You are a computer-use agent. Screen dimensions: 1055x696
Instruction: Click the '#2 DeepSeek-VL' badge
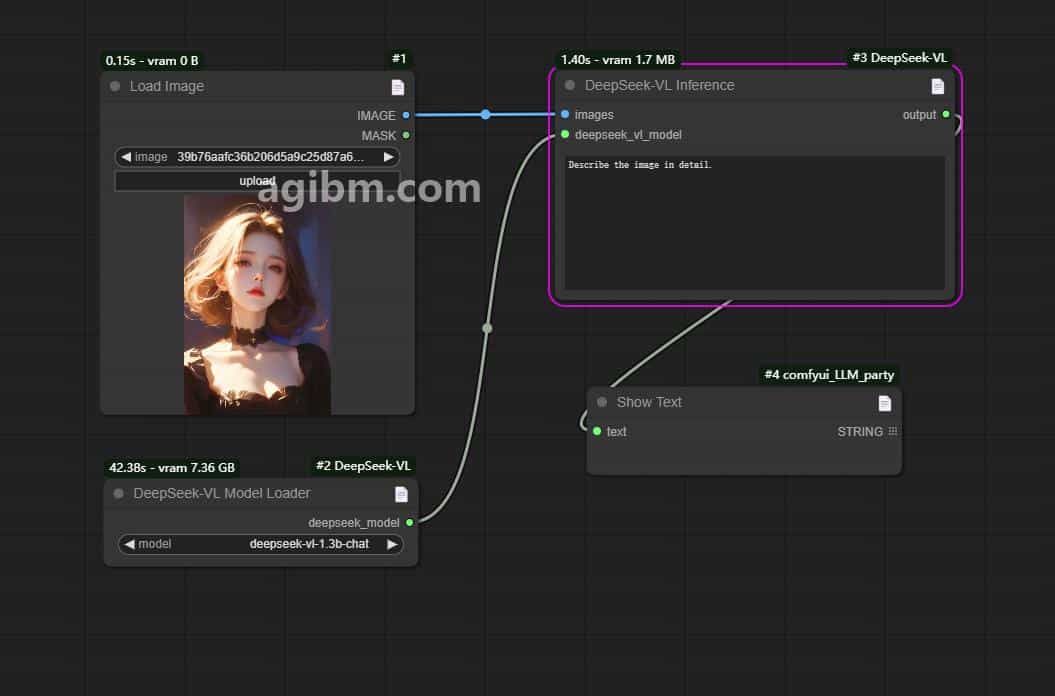click(363, 466)
